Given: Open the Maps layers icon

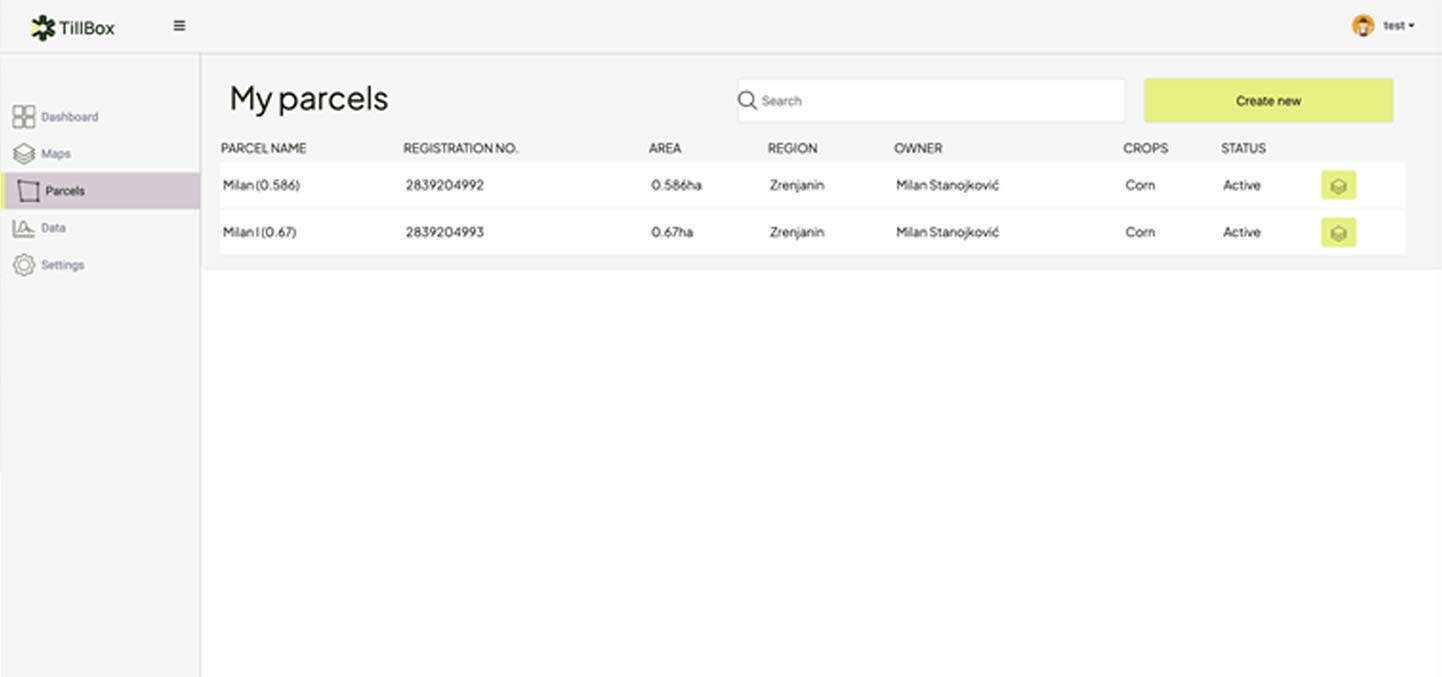Looking at the screenshot, I should point(24,154).
